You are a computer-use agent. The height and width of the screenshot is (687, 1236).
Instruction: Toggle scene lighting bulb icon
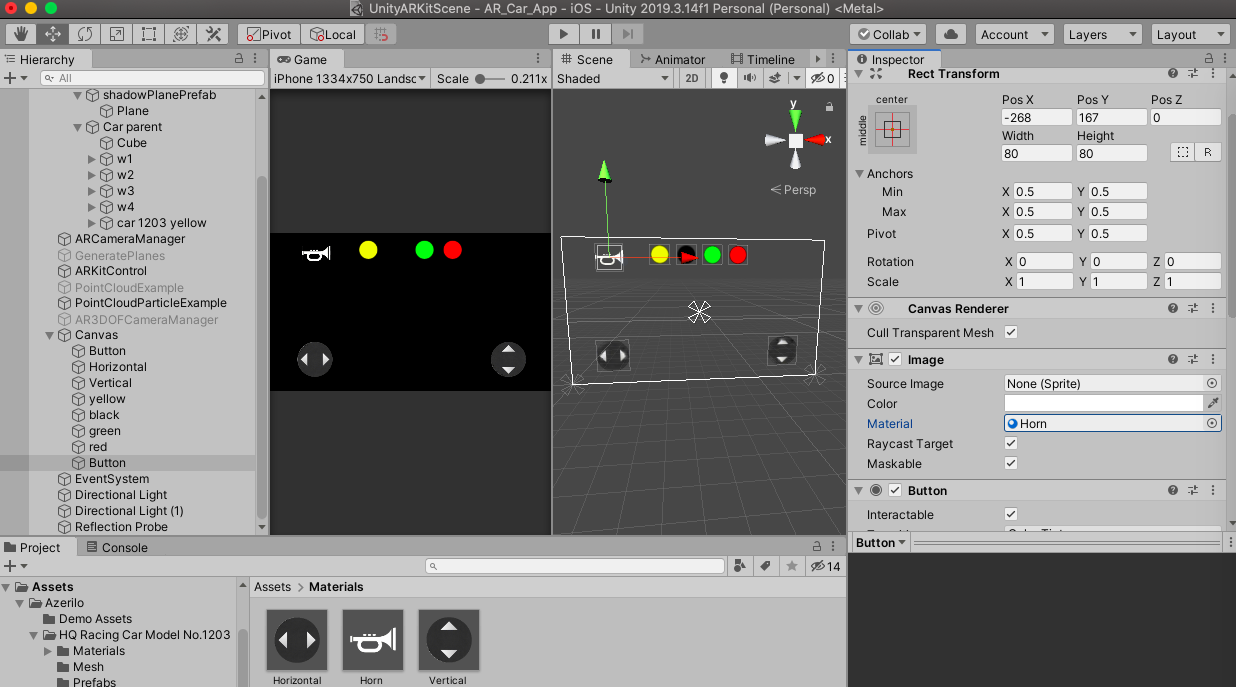point(723,78)
